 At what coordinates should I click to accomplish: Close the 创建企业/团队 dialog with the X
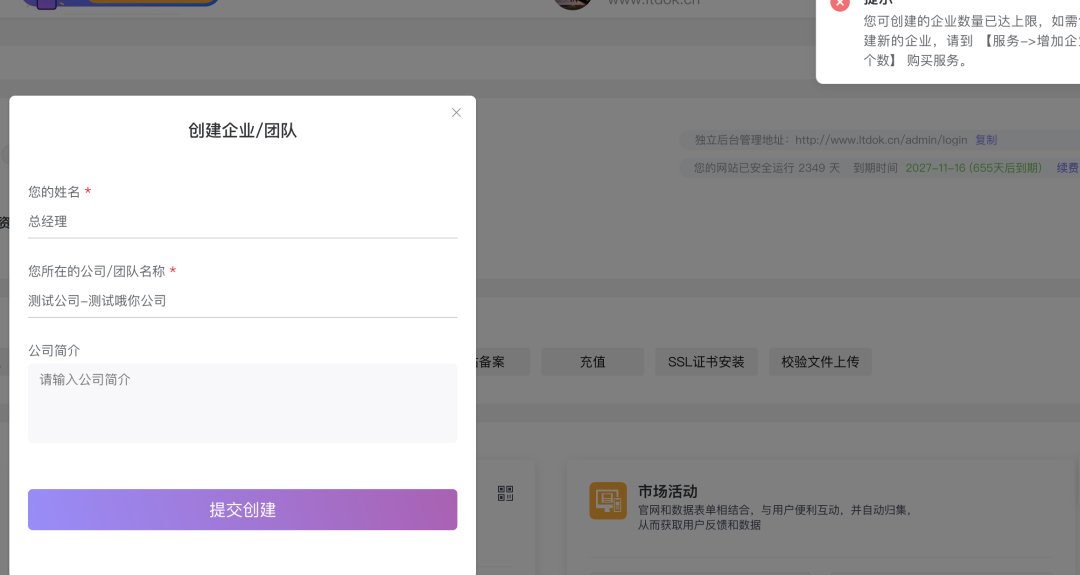click(456, 113)
